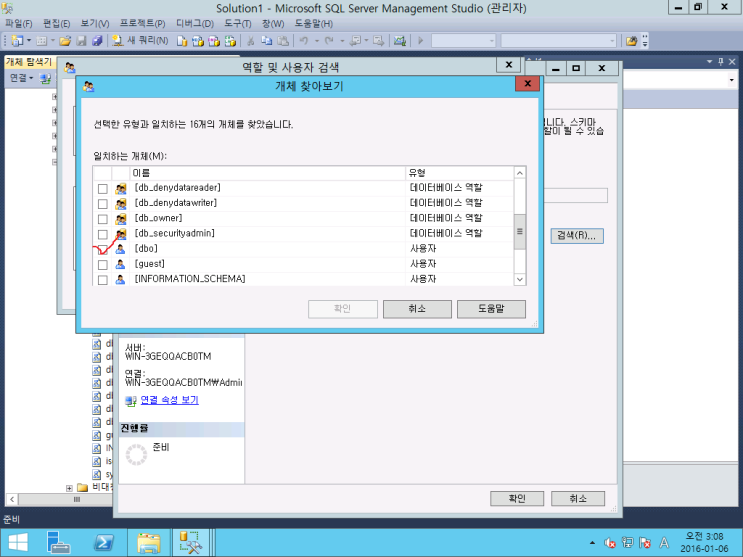This screenshot has width=743, height=557.
Task: Click 도움말 in the 개체 찾아보기 dialog
Action: click(x=491, y=309)
